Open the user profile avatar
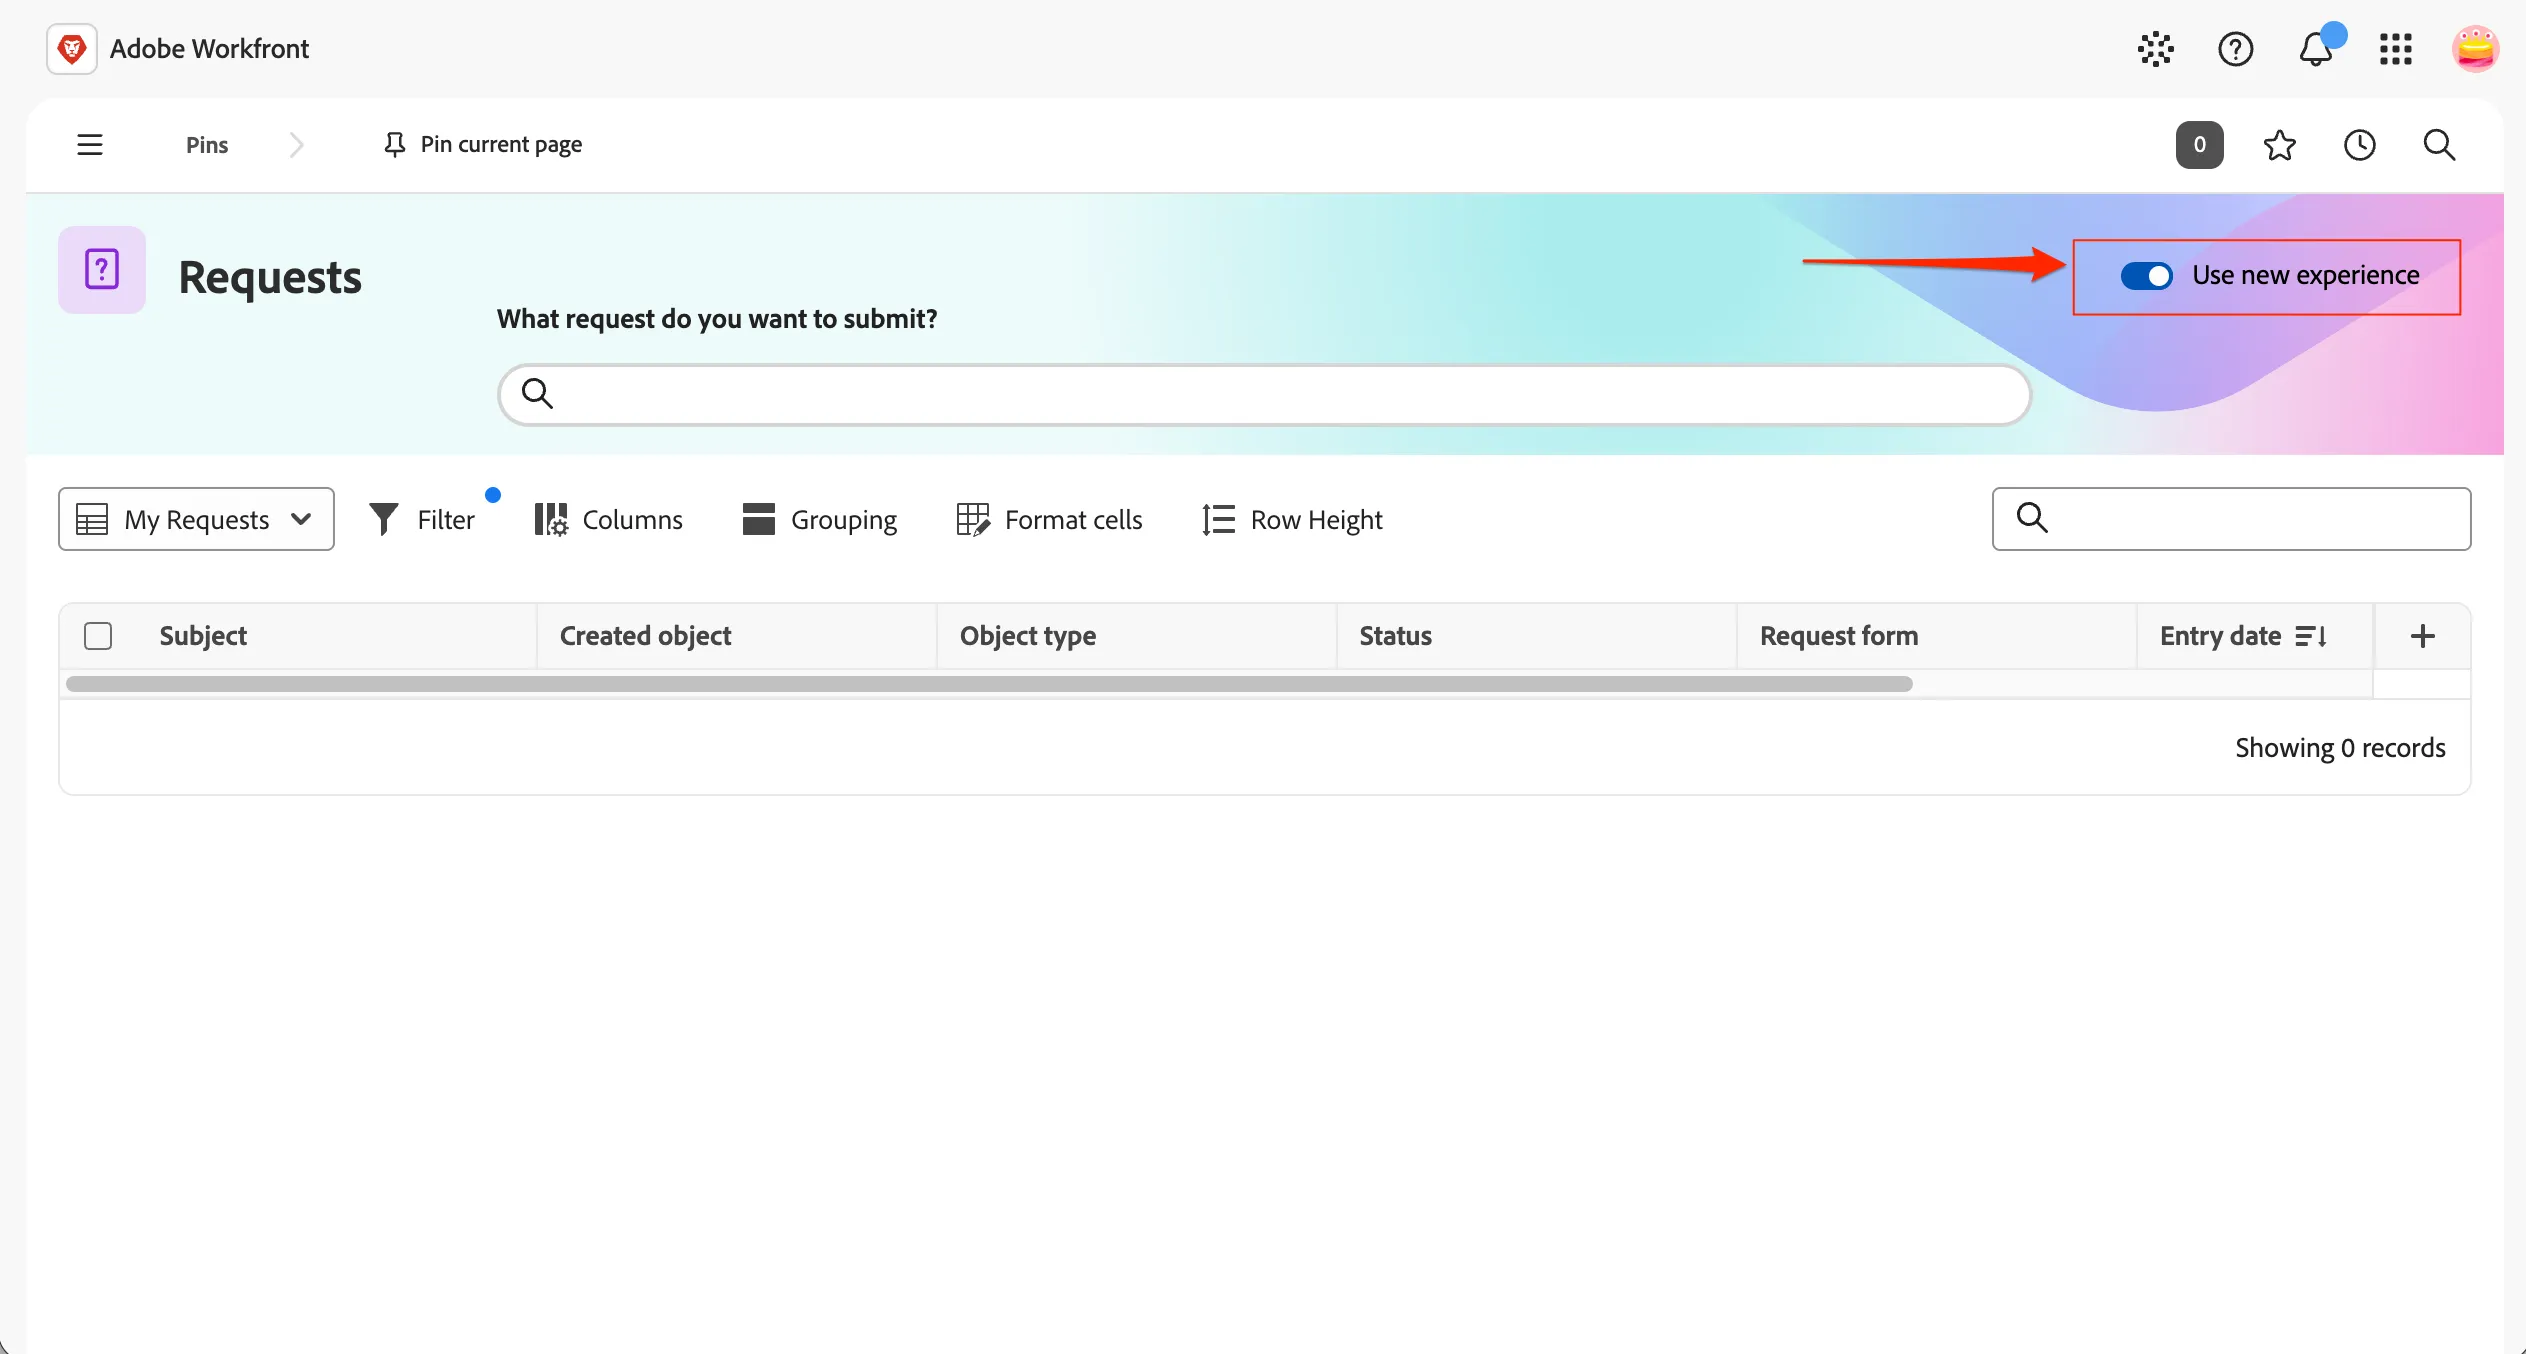Image resolution: width=2526 pixels, height=1354 pixels. pos(2475,49)
